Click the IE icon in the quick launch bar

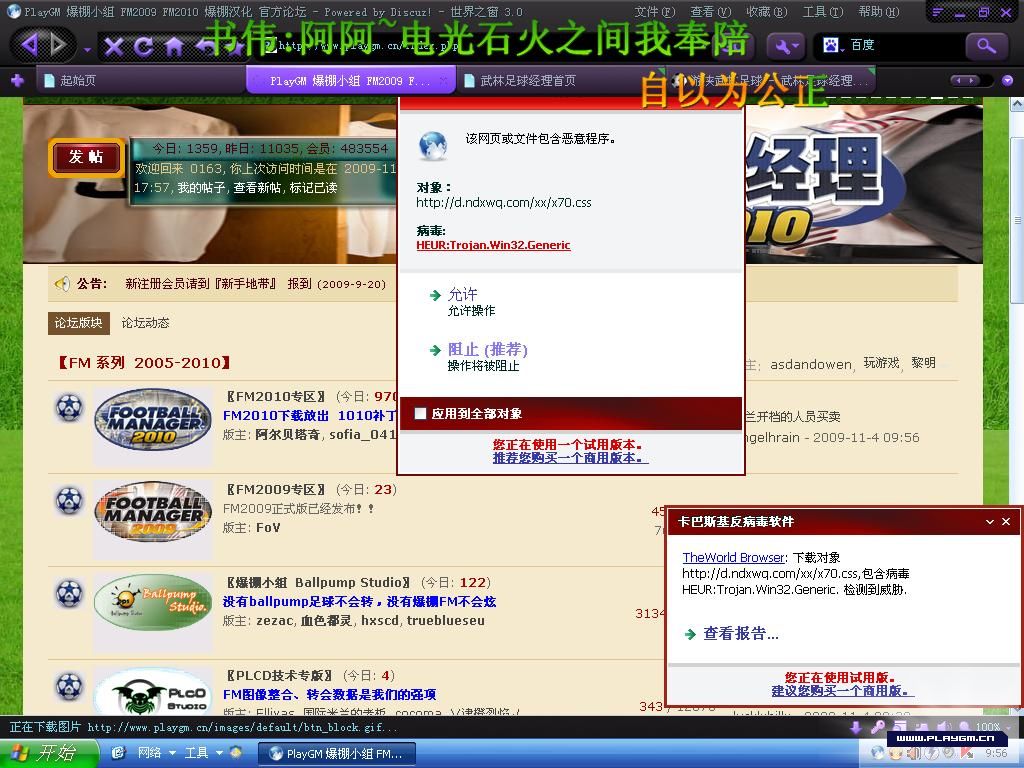pyautogui.click(x=118, y=753)
